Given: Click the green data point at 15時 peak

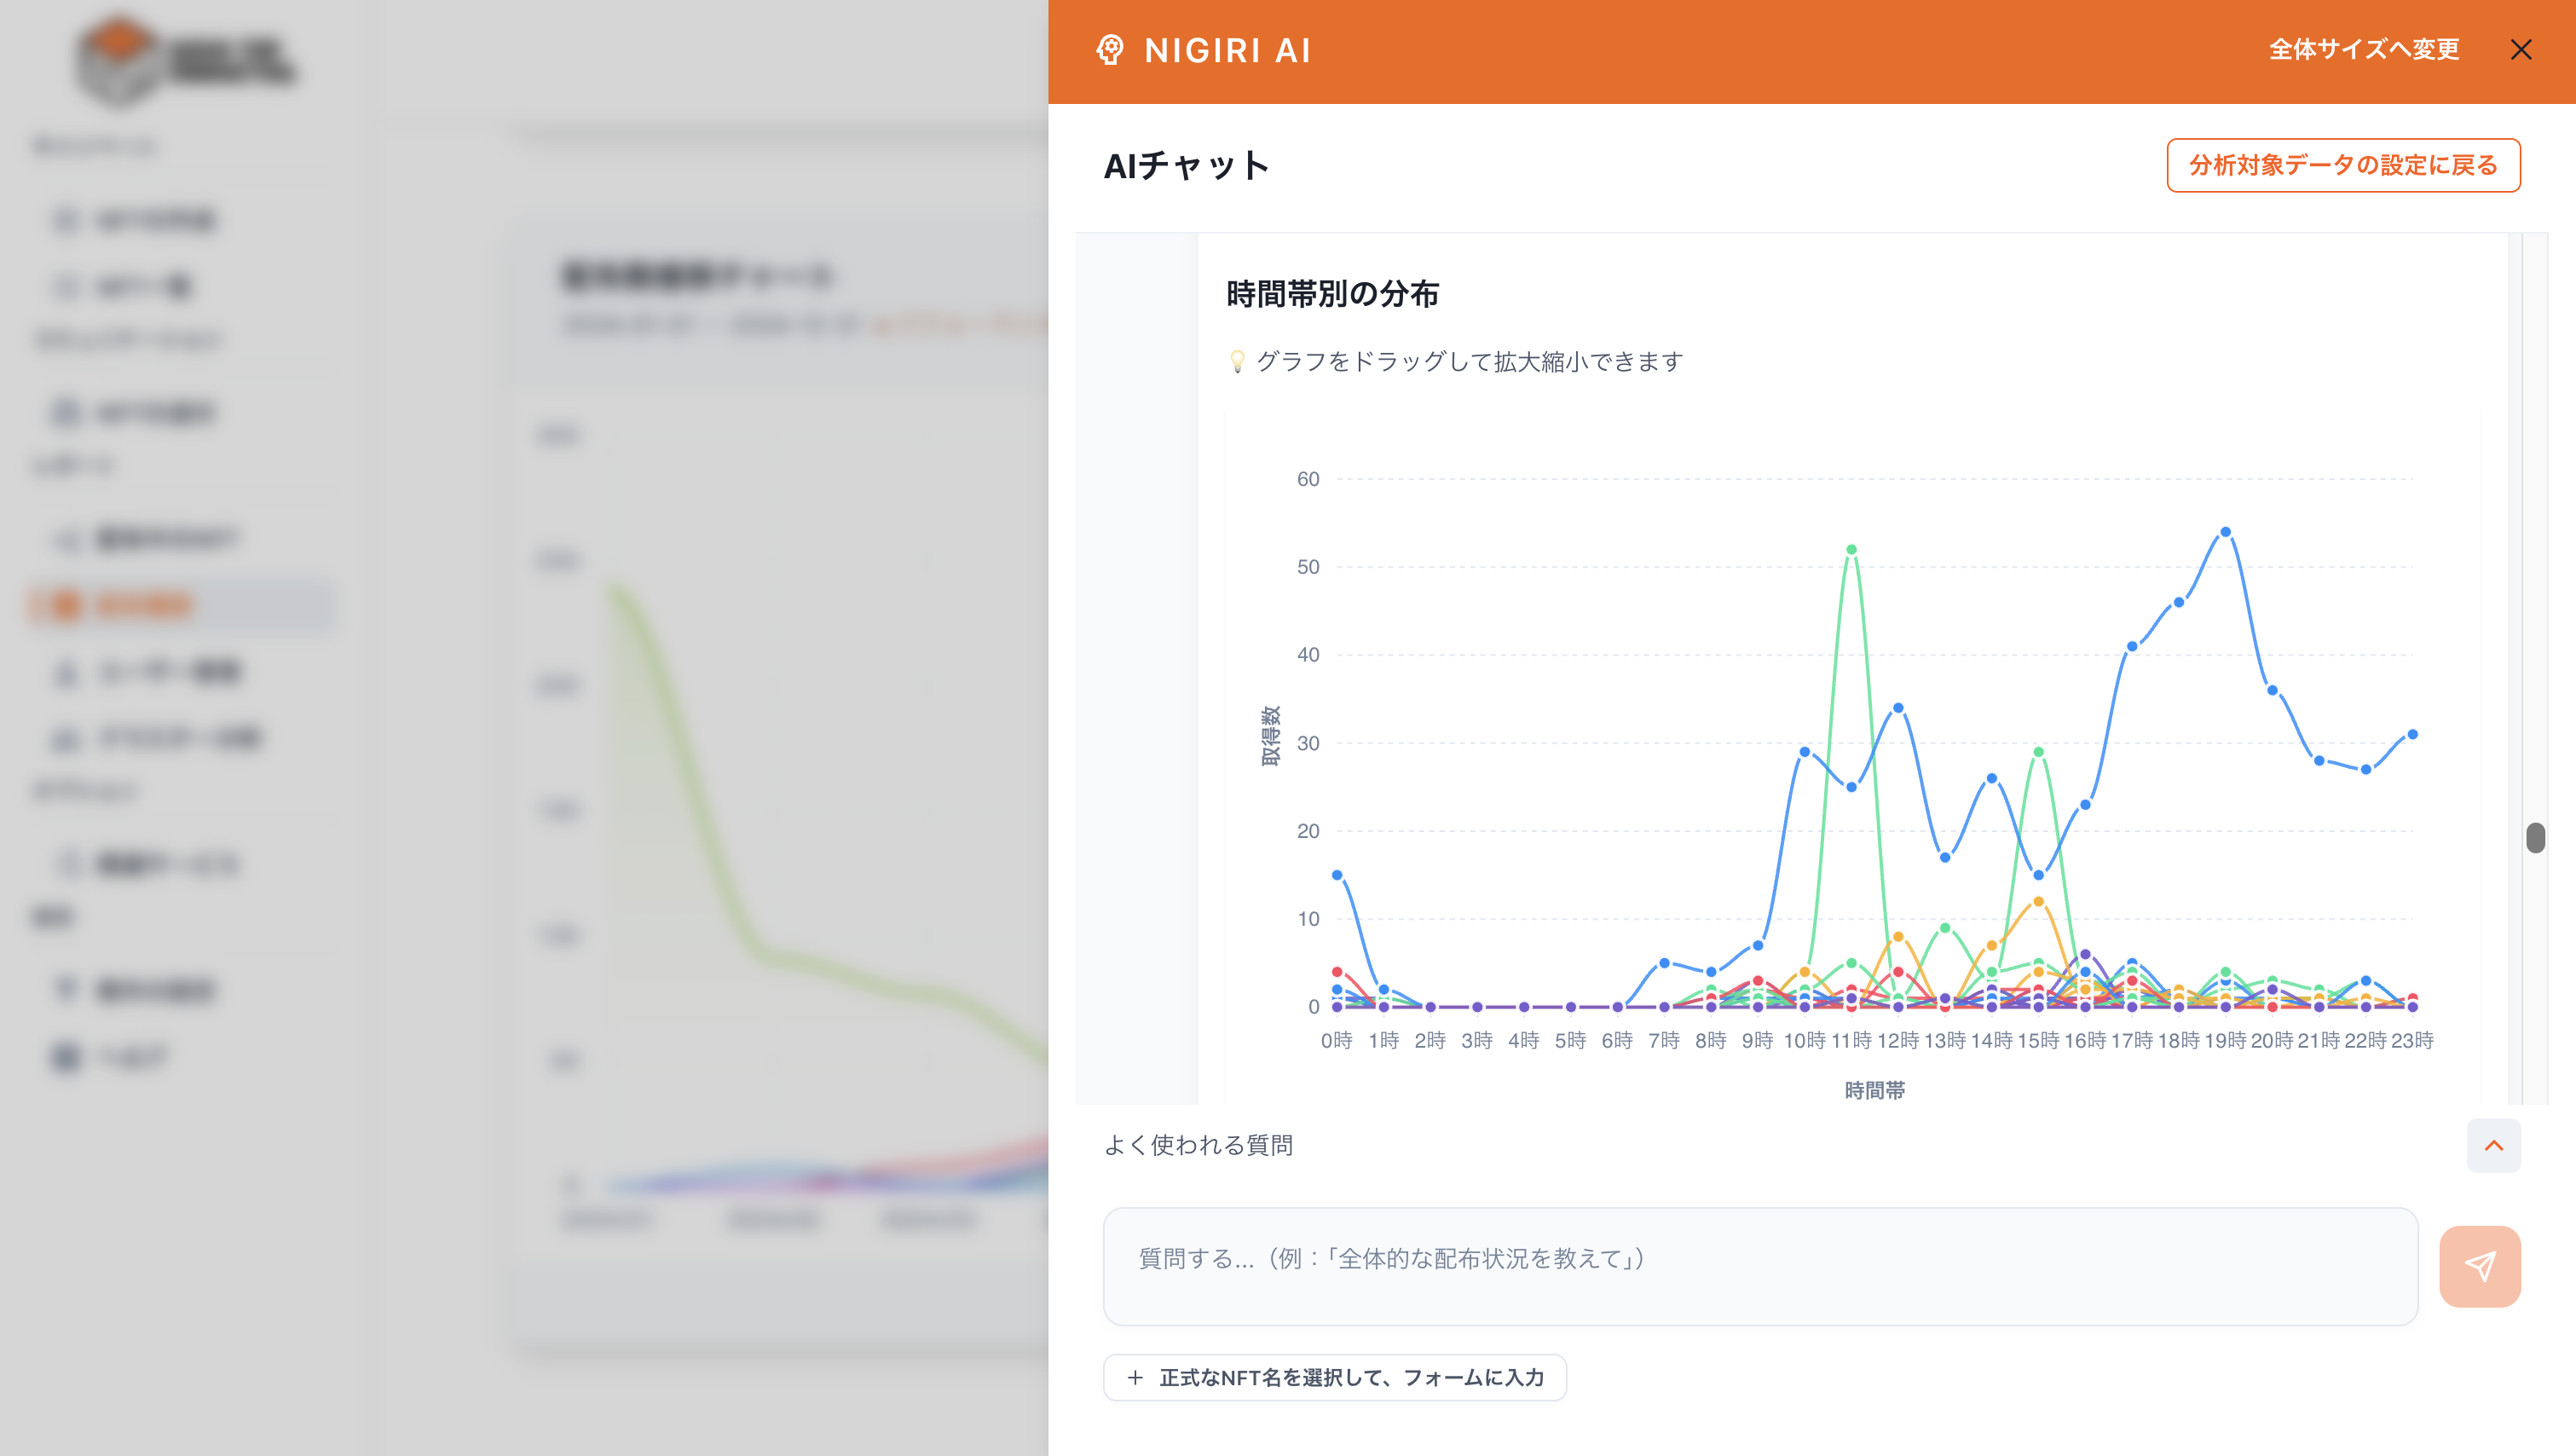Looking at the screenshot, I should pyautogui.click(x=2038, y=752).
